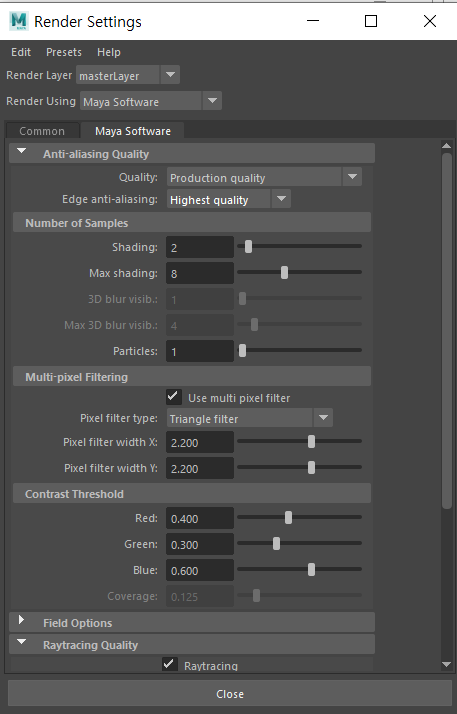Click the Red threshold slider handle
Viewport: 457px width, 714px height.
coord(288,517)
